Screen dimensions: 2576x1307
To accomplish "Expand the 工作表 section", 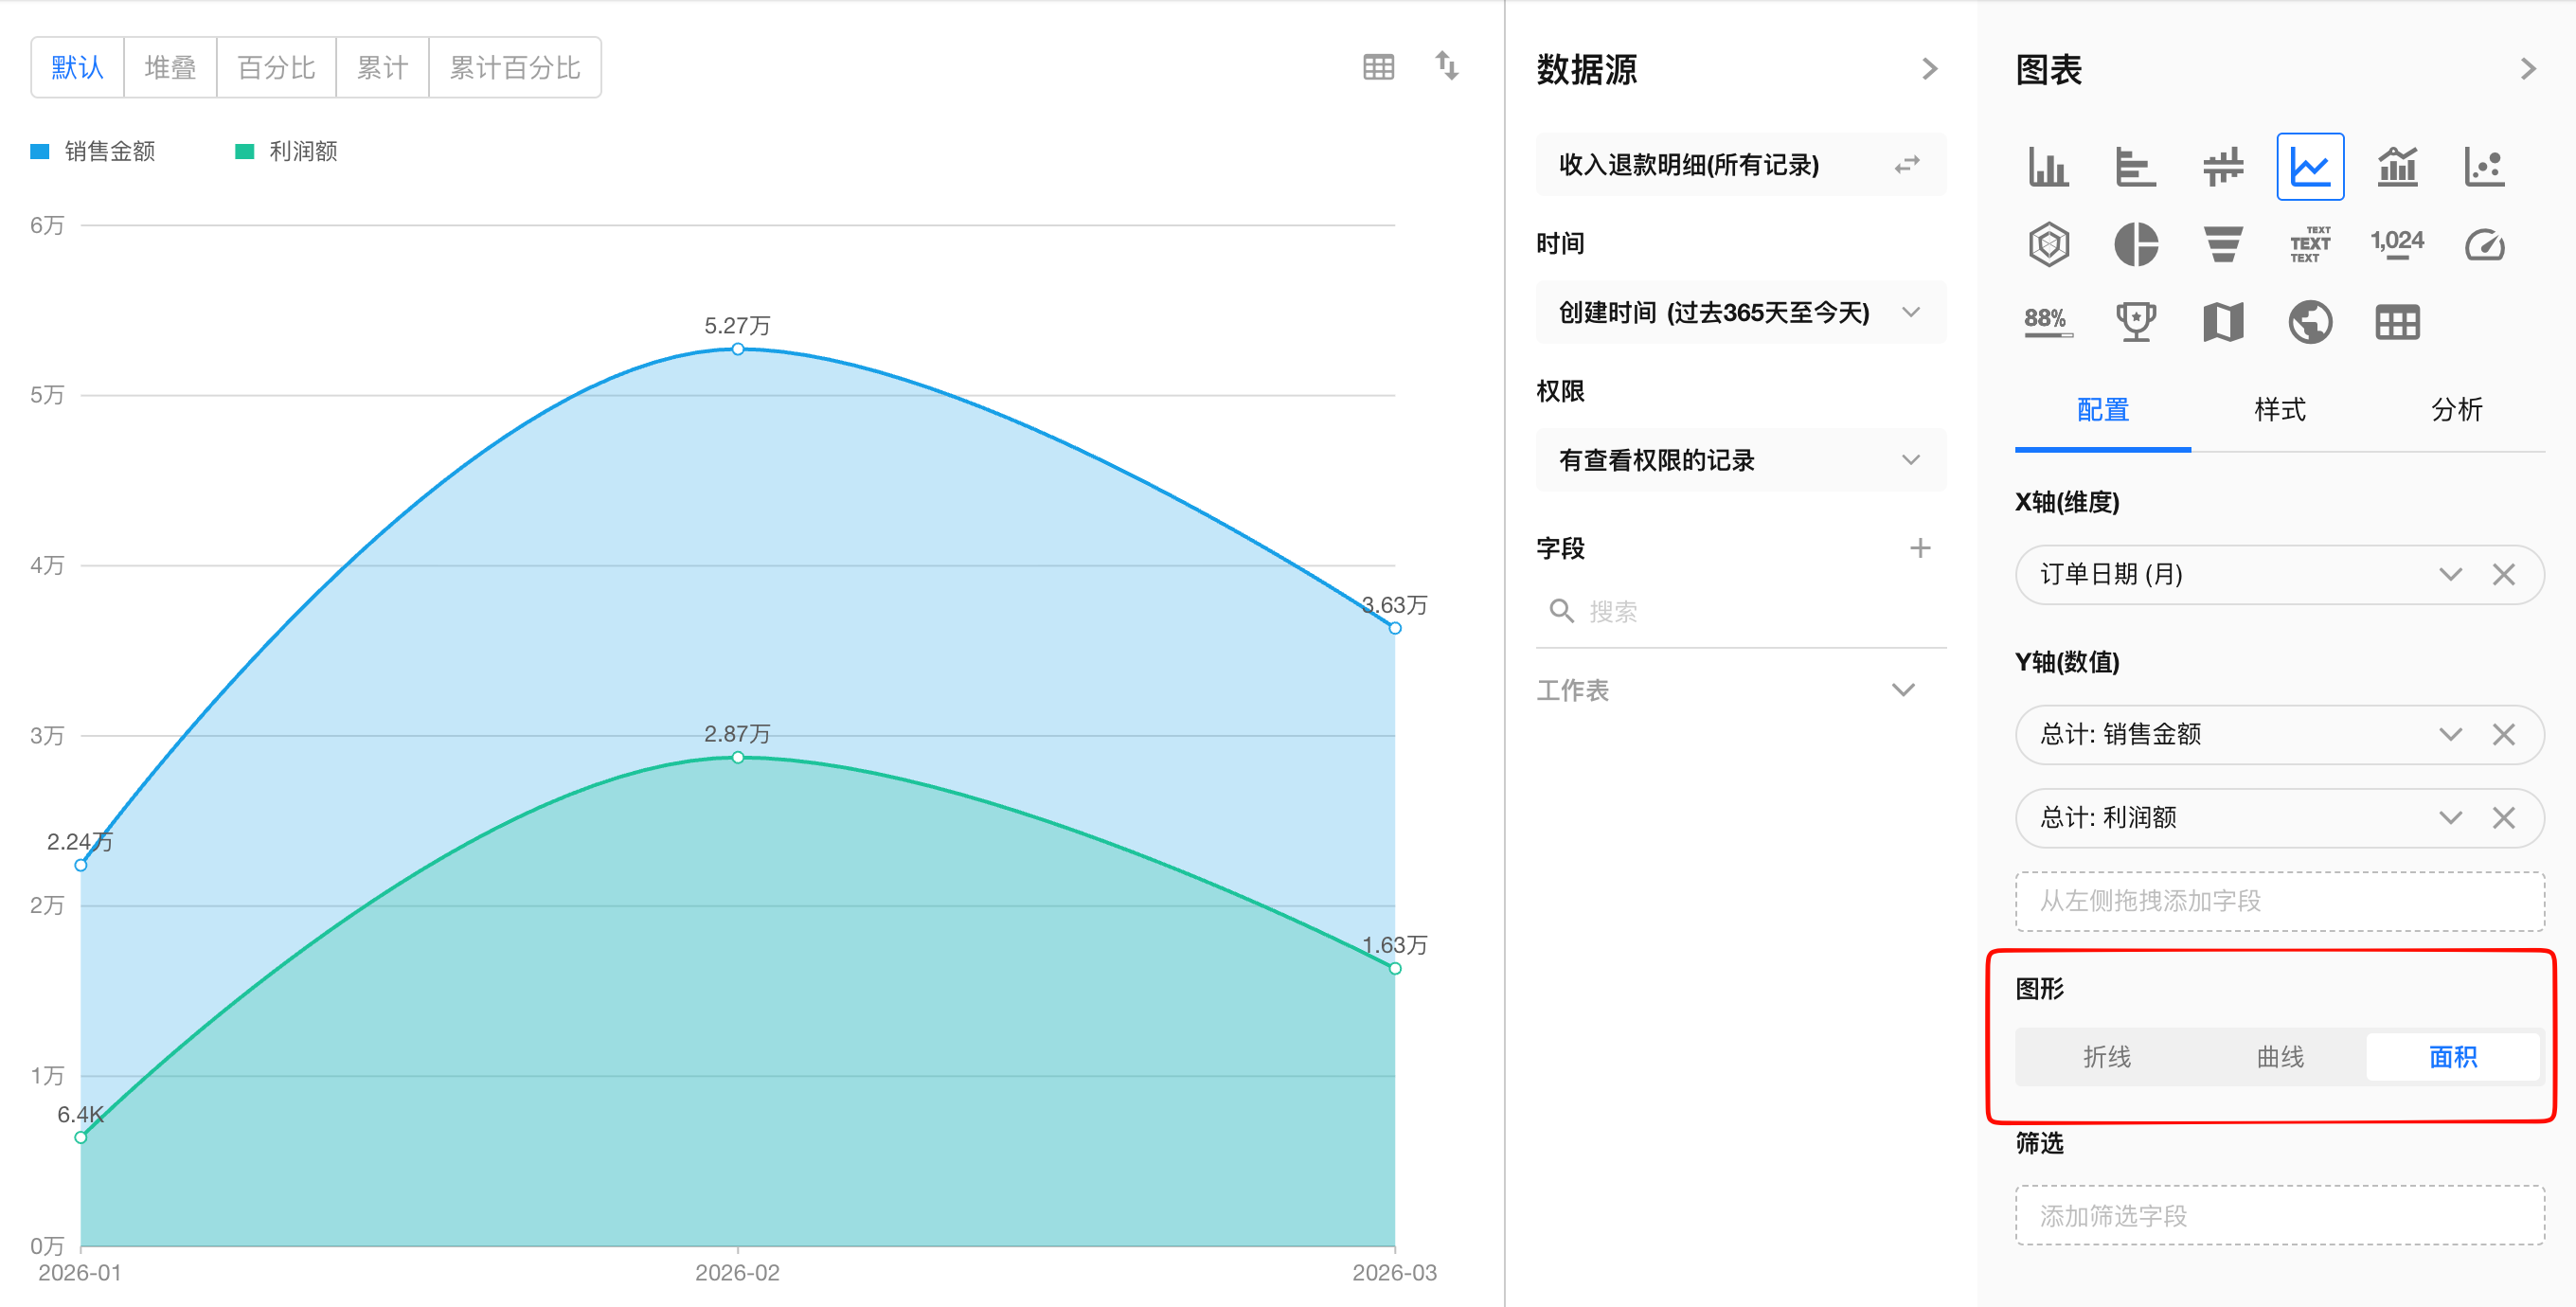I will pyautogui.click(x=1903, y=690).
